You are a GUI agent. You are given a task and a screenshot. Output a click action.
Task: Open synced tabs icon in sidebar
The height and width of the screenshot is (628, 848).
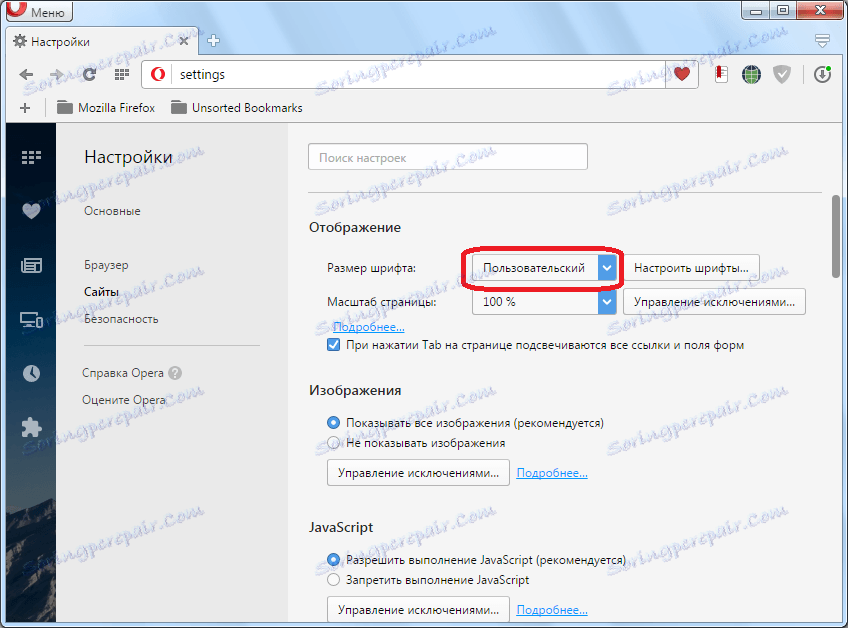click(31, 320)
